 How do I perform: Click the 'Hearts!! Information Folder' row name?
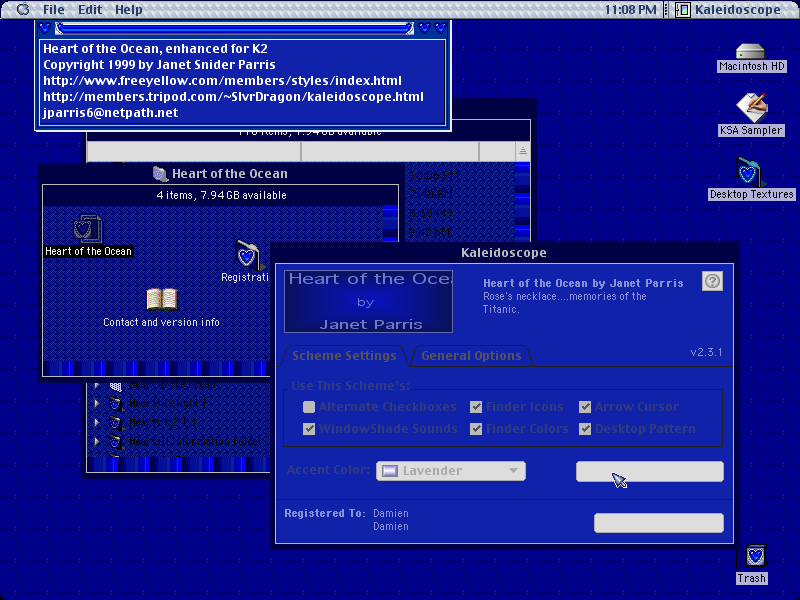click(x=195, y=441)
